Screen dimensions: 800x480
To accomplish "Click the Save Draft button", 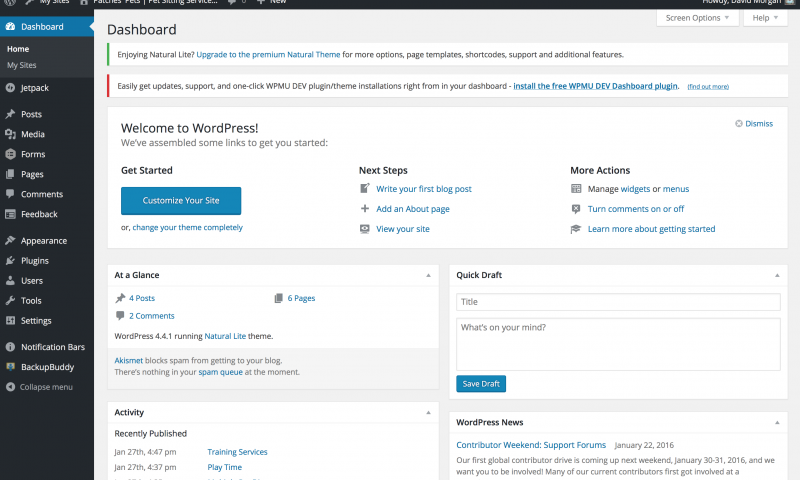I will coord(481,384).
